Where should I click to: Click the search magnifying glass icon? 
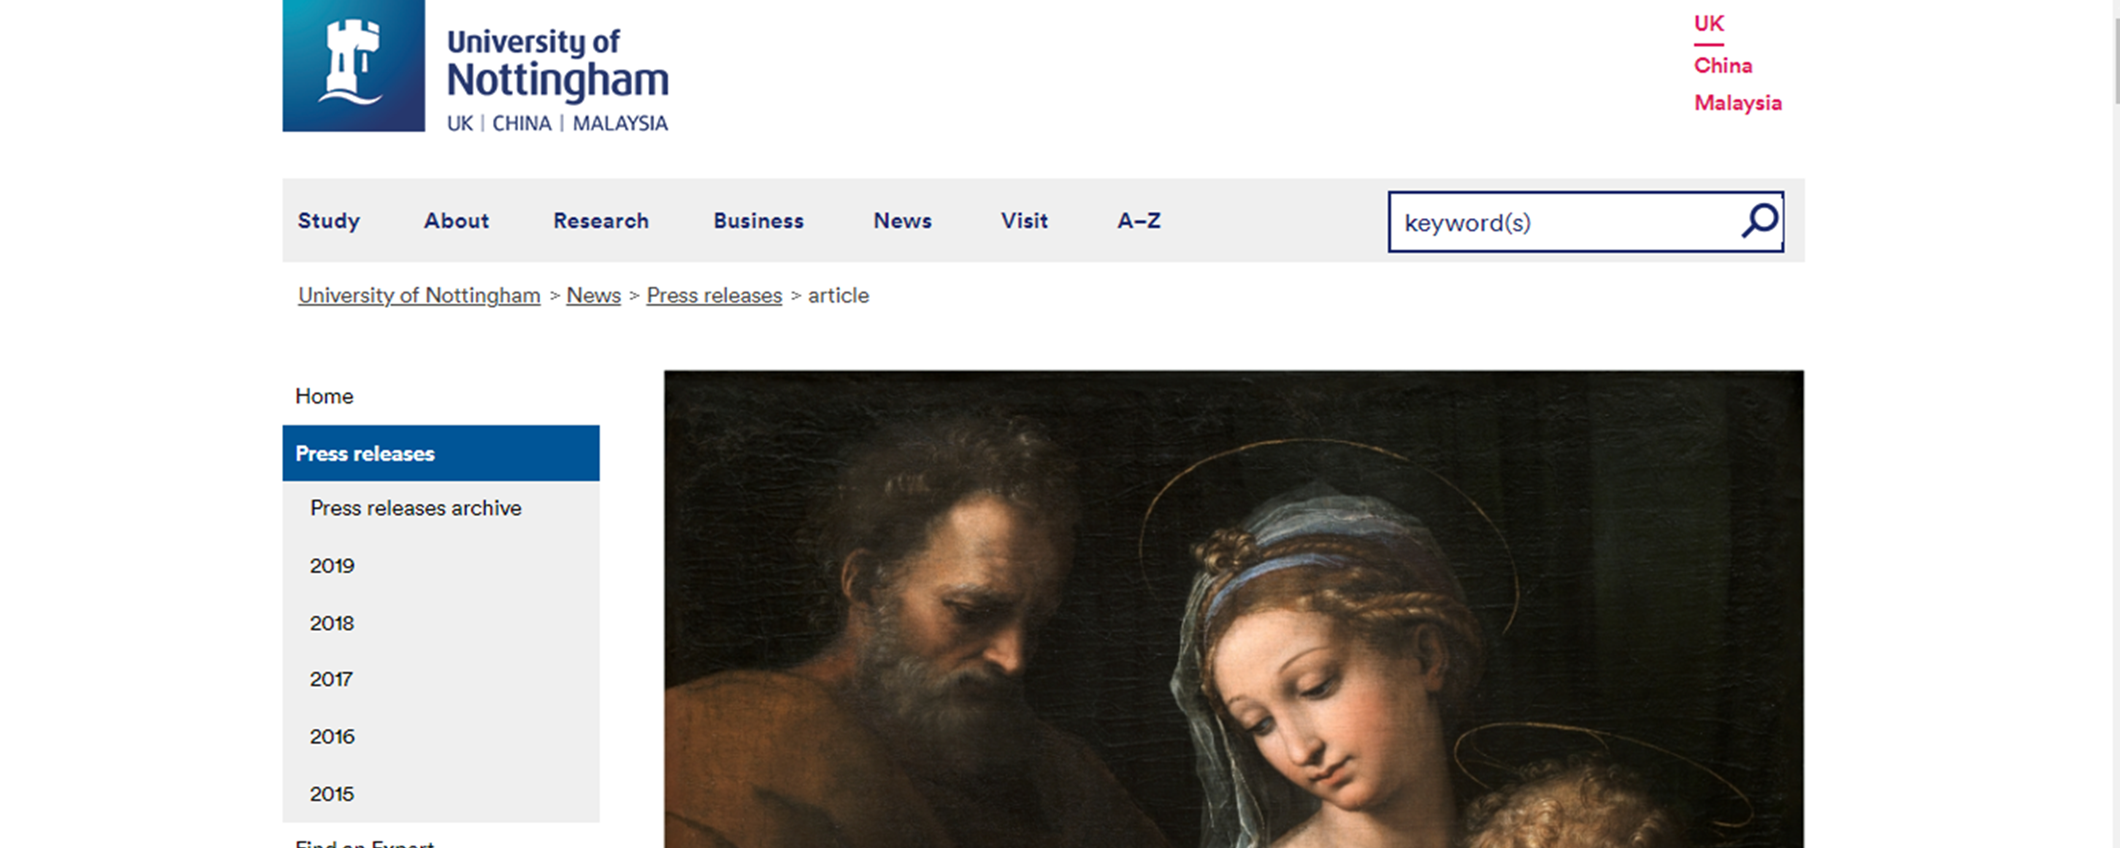[x=1760, y=221]
